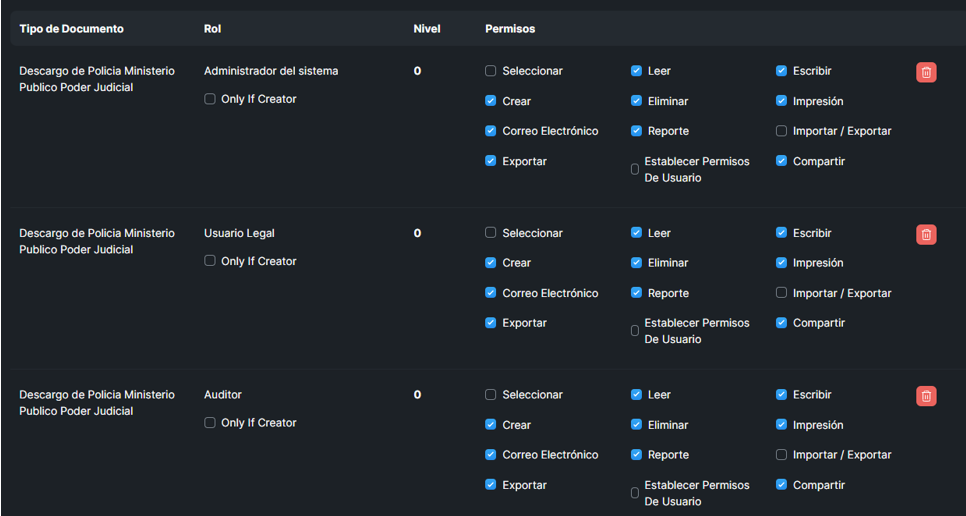Click the red trash icon for Usuario Legal
This screenshot has height=516, width=966.
[x=926, y=234]
